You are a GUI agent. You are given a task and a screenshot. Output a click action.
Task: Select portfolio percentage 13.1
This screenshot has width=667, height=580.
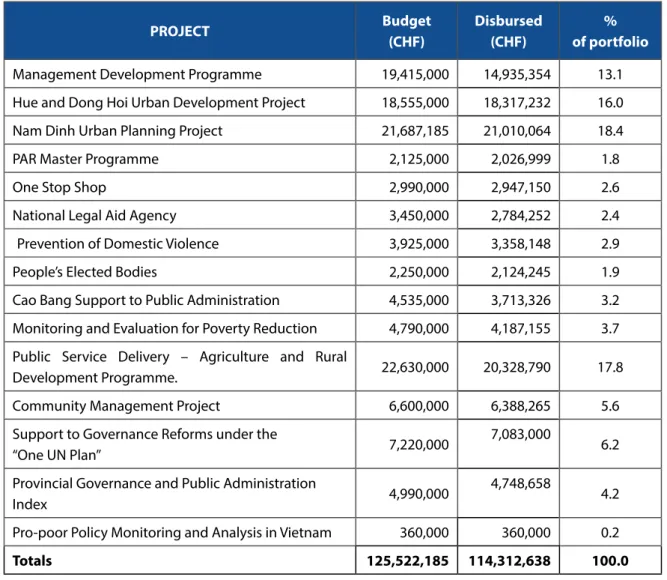pos(610,74)
